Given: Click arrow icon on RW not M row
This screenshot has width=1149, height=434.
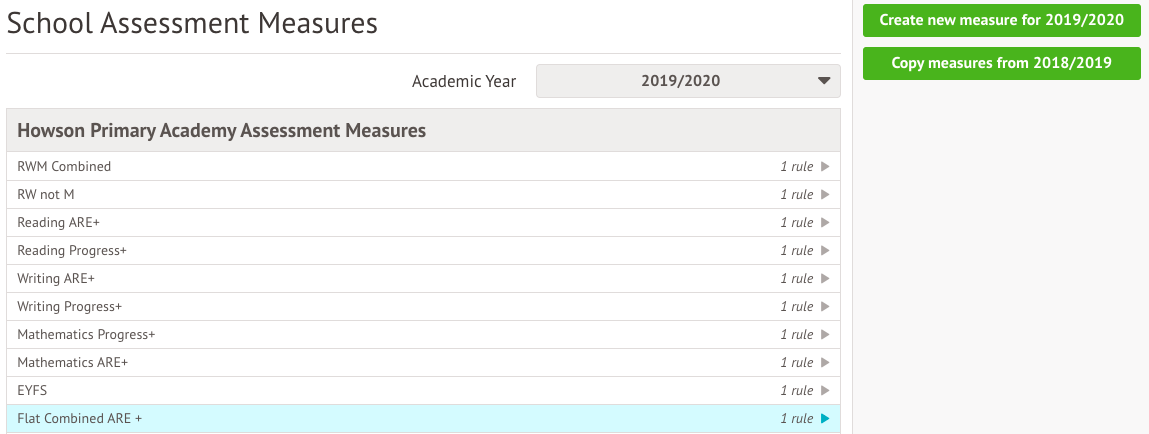Looking at the screenshot, I should tap(825, 195).
